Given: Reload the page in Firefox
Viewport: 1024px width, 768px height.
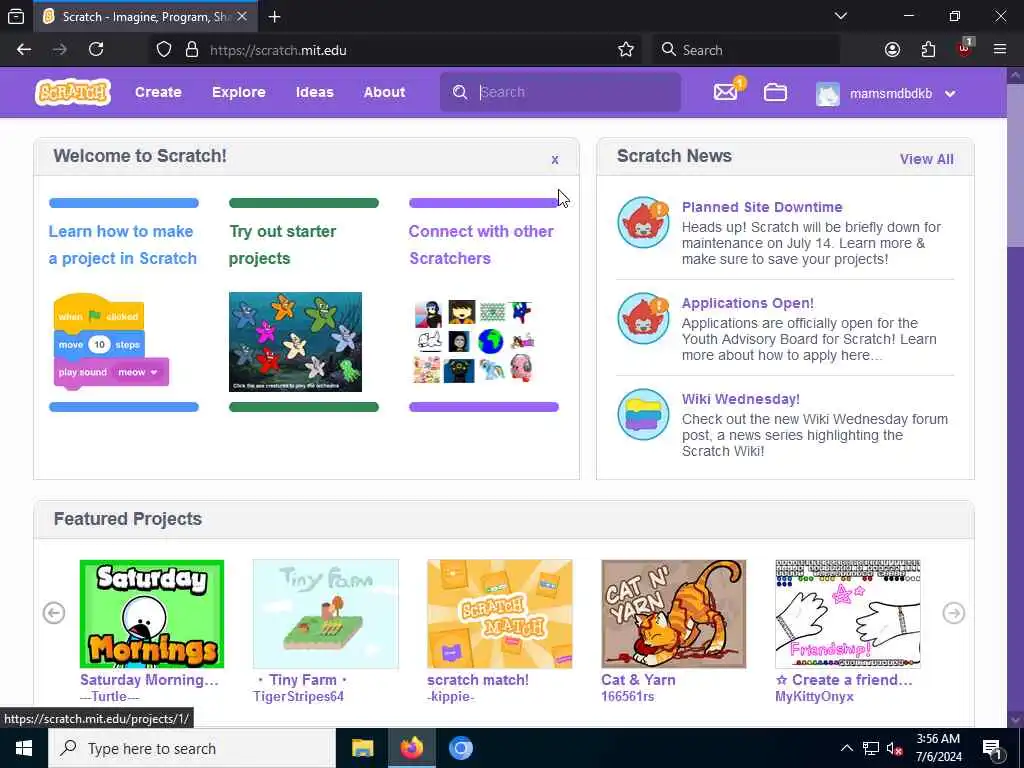Looking at the screenshot, I should click(x=96, y=50).
